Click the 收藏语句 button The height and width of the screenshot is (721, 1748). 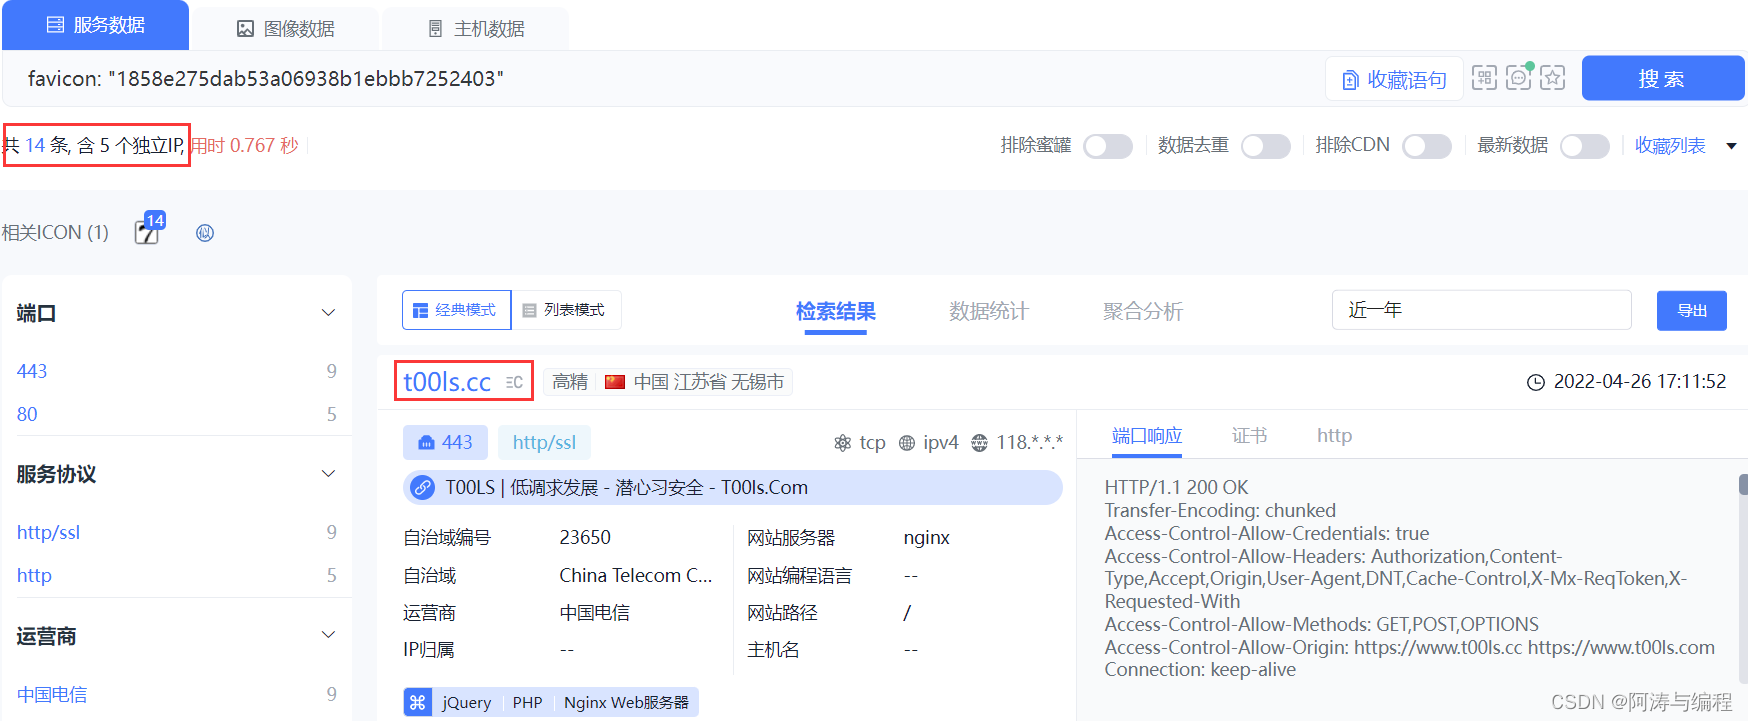[1394, 79]
